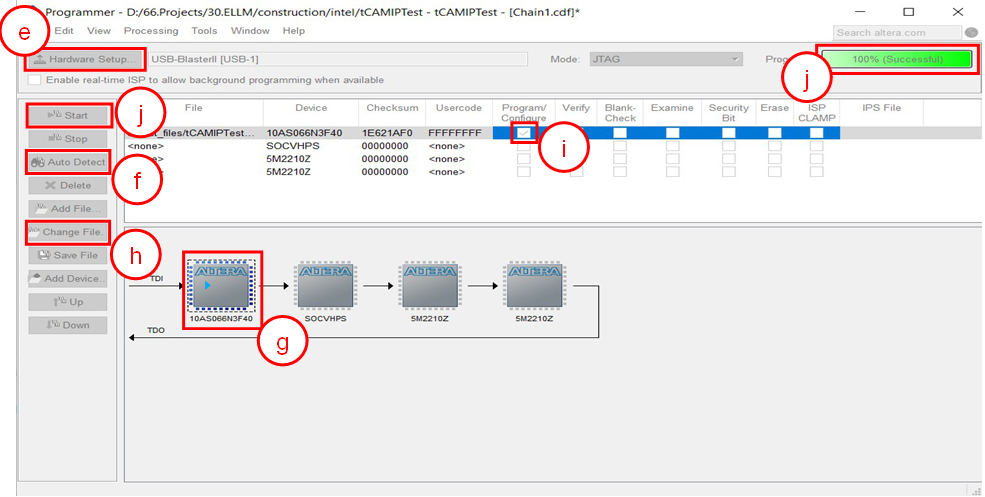985x497 pixels.
Task: Select the SOCVHPS chip in the chain diagram
Action: tap(325, 286)
